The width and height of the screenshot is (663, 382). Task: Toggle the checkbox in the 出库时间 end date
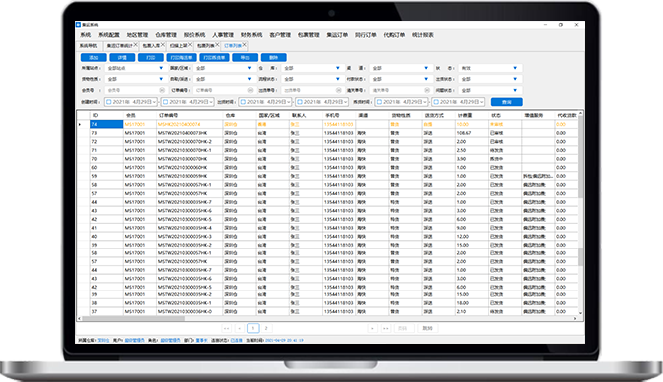[300, 102]
